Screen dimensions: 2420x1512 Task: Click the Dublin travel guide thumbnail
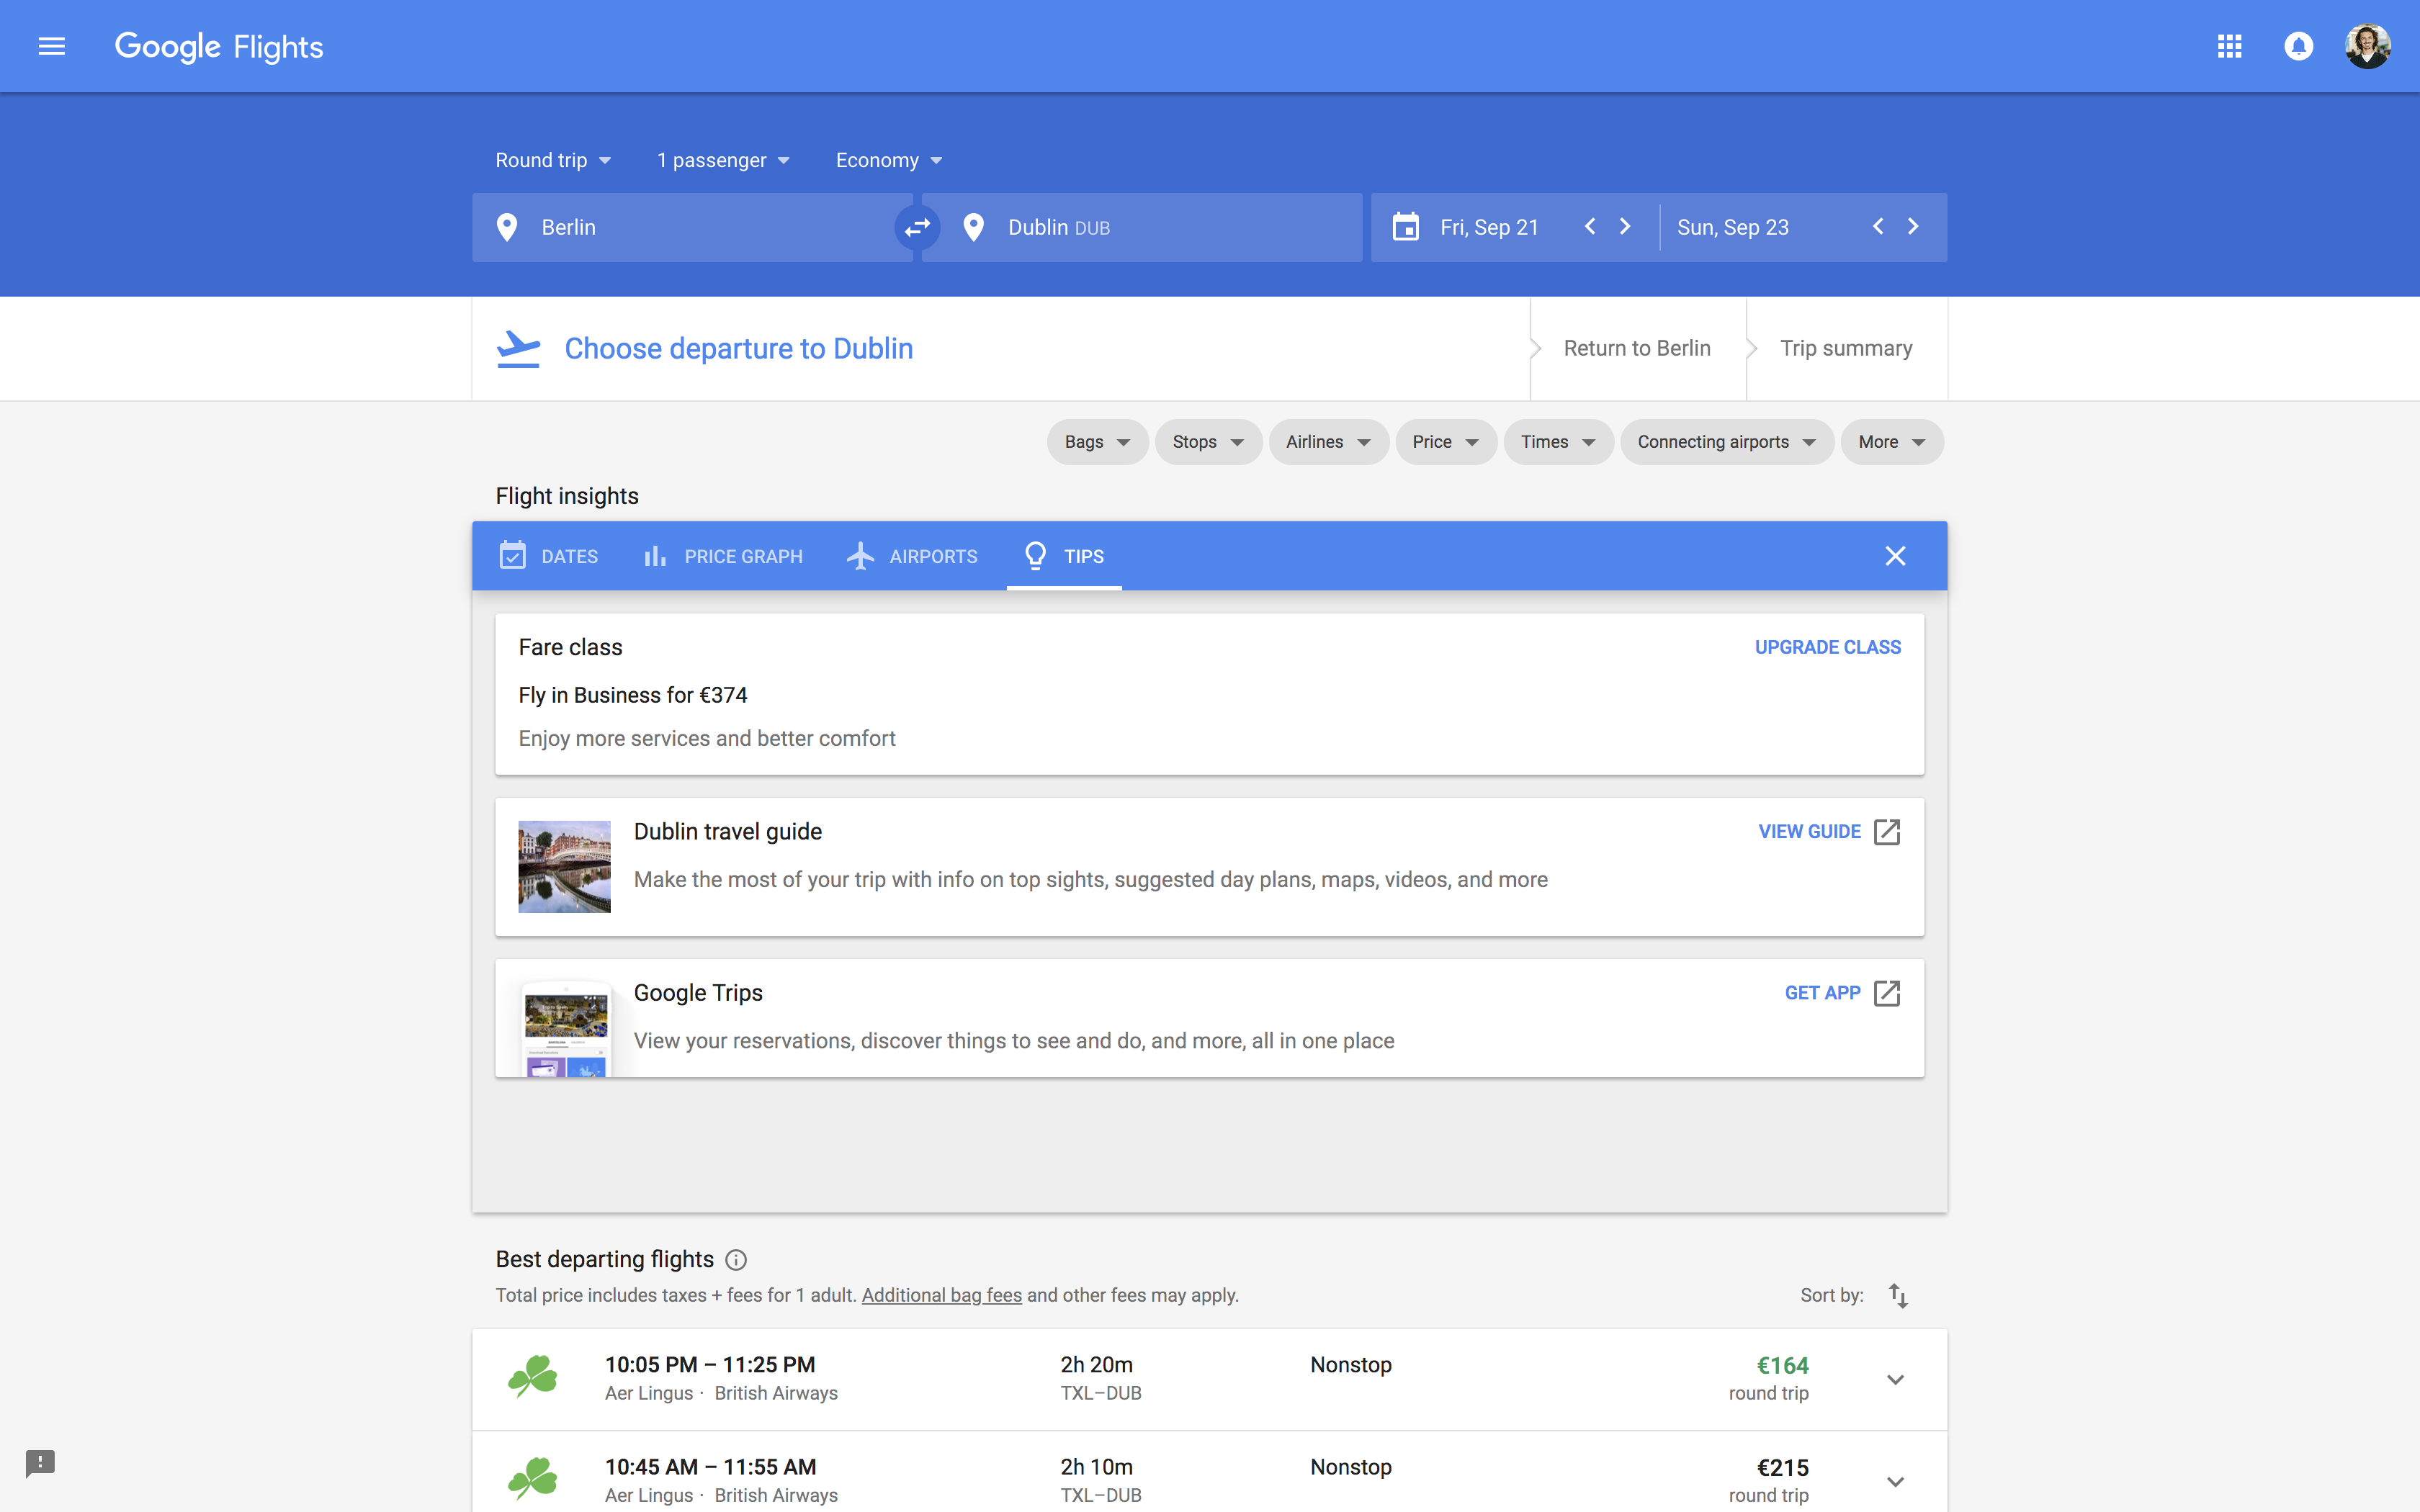pyautogui.click(x=564, y=866)
